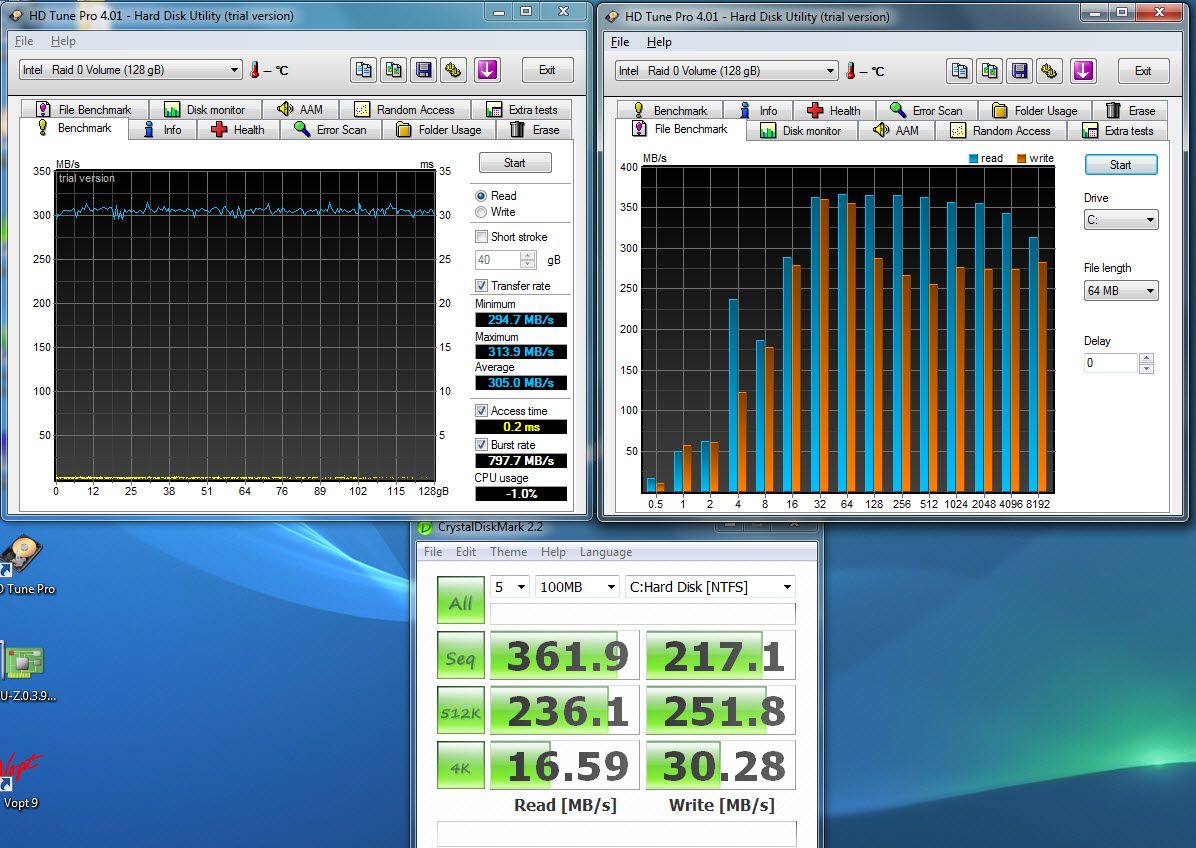Click copy-screenshot icon in Benchmark window toolbar
The image size is (1196, 848).
click(394, 70)
